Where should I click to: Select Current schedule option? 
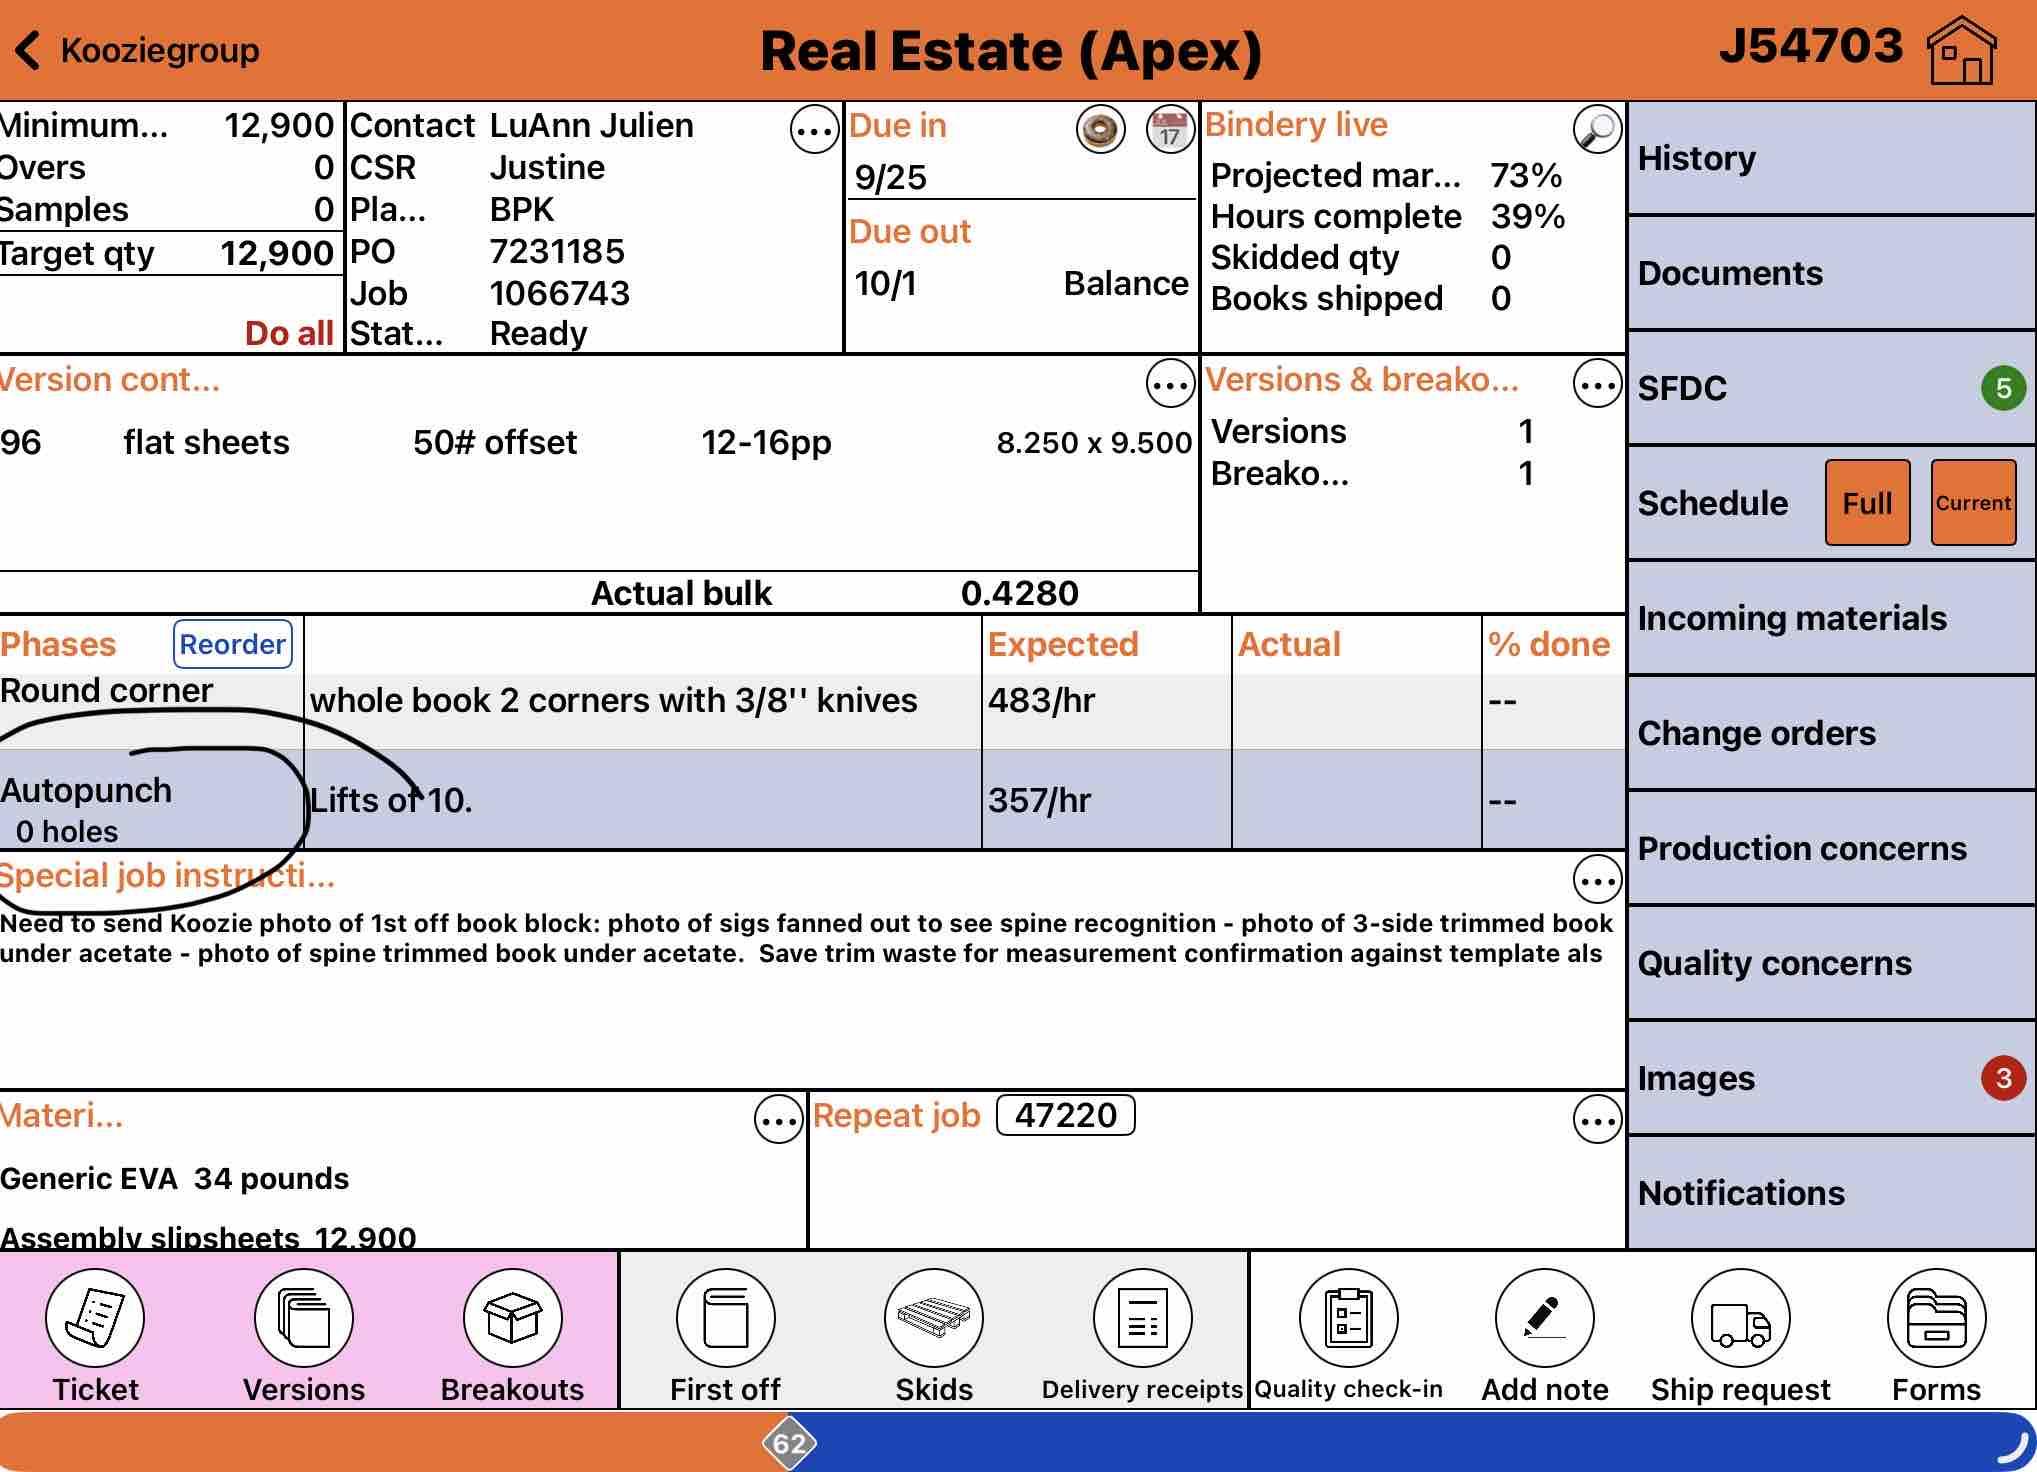(x=1972, y=503)
